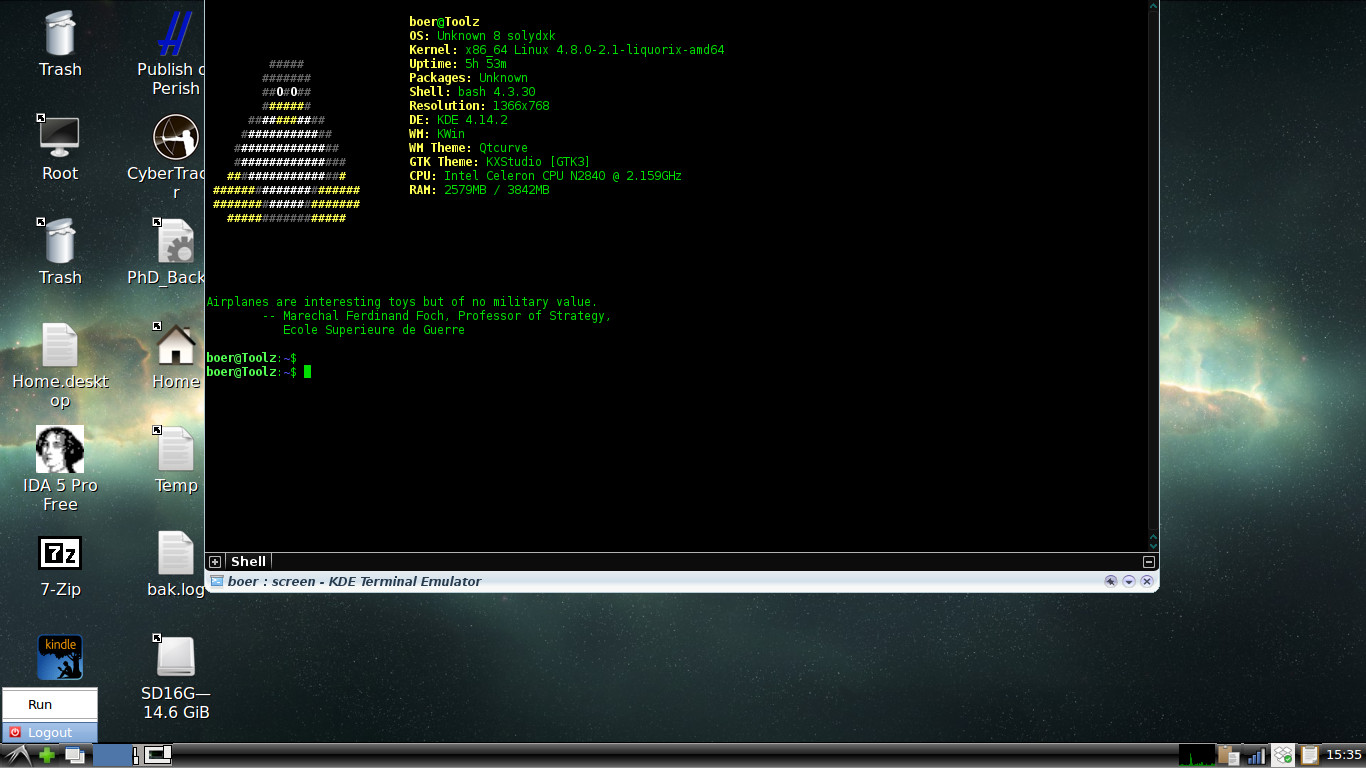
Task: Launch the 7-Zip desktop icon
Action: pyautogui.click(x=60, y=553)
